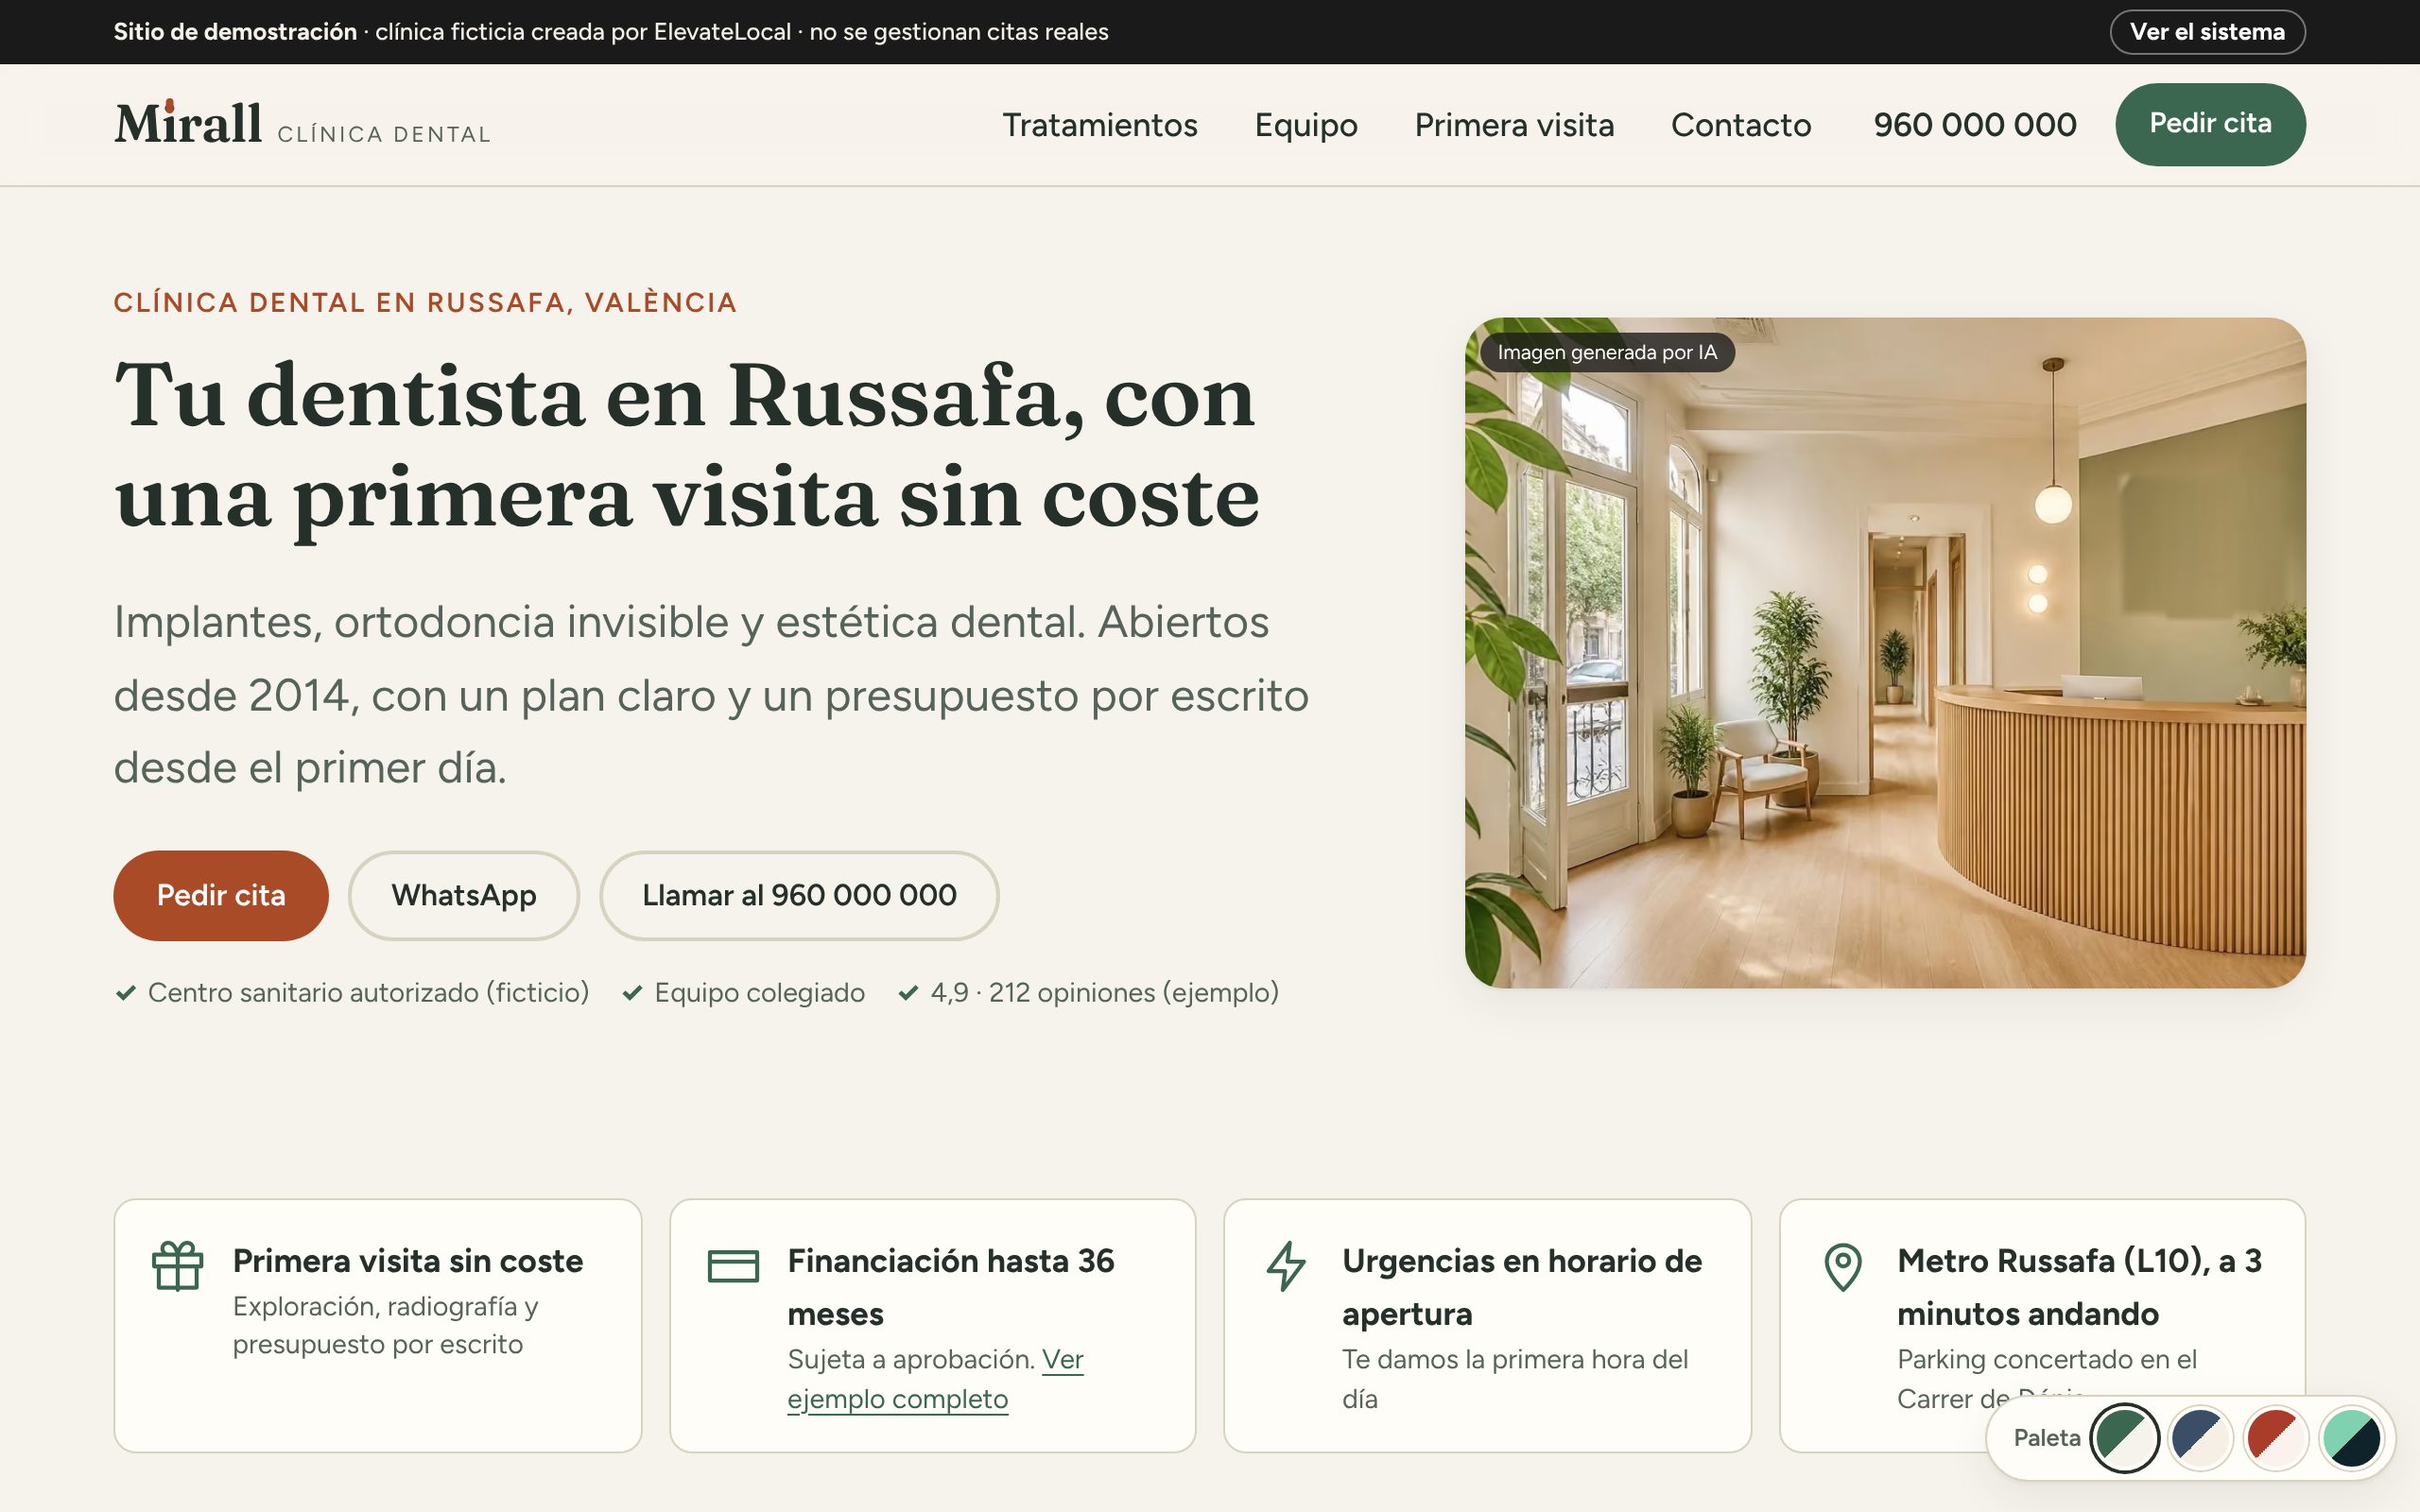Open the WhatsApp button
Image resolution: width=2420 pixels, height=1512 pixels.
click(x=464, y=895)
